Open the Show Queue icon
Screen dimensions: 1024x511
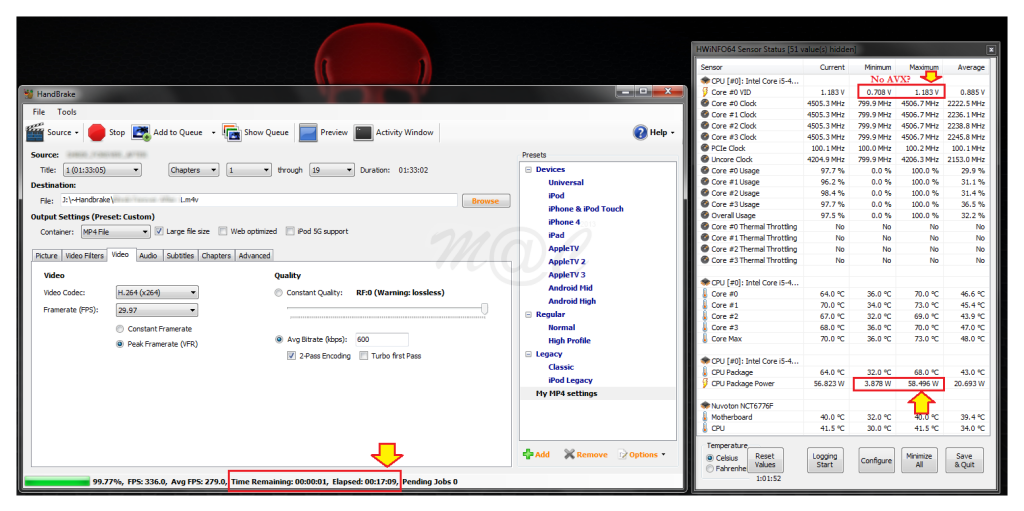(231, 132)
